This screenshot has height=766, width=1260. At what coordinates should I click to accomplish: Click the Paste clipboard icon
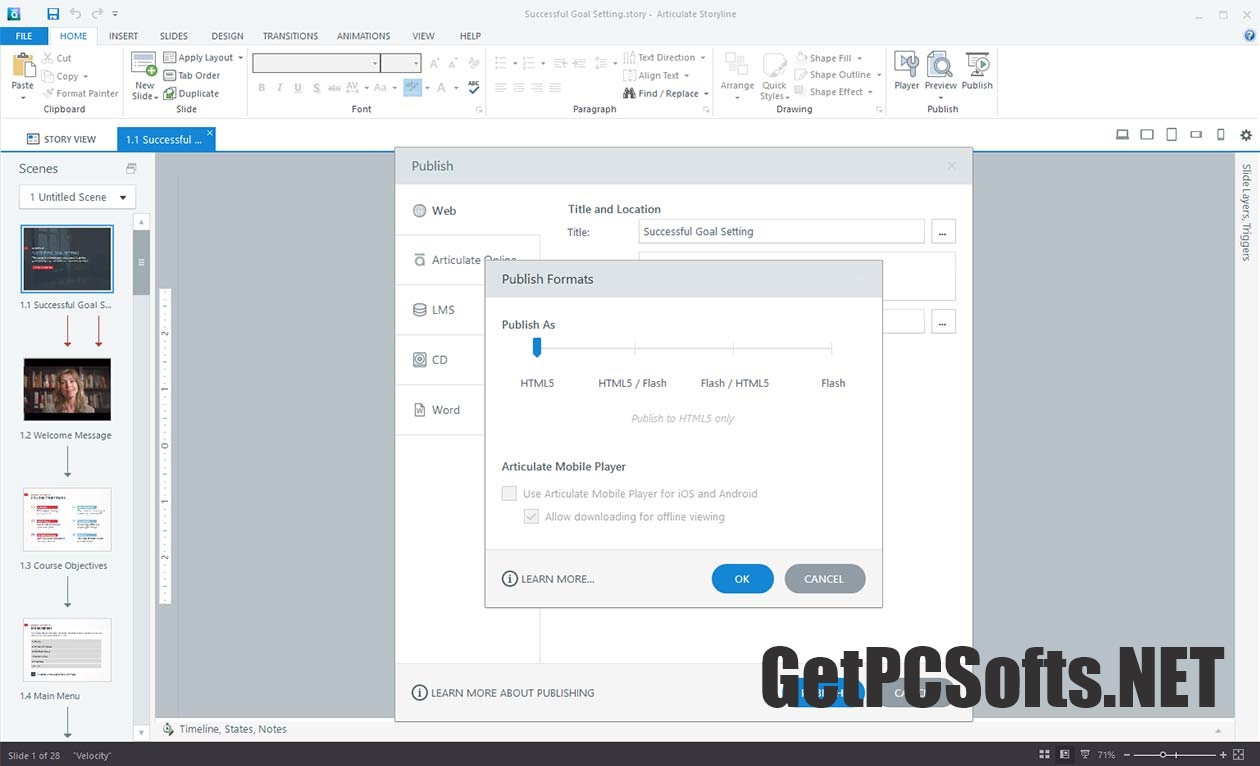pos(22,66)
